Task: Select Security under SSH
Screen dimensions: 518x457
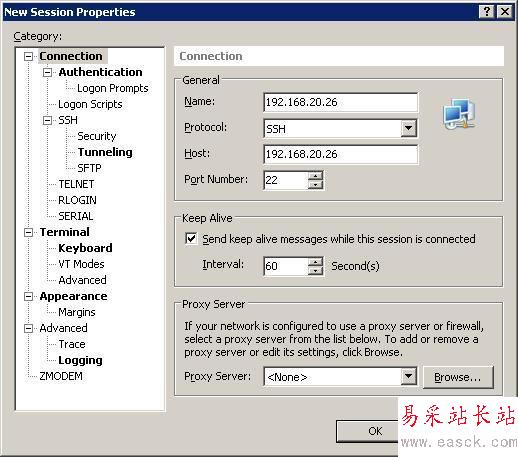Action: point(97,136)
